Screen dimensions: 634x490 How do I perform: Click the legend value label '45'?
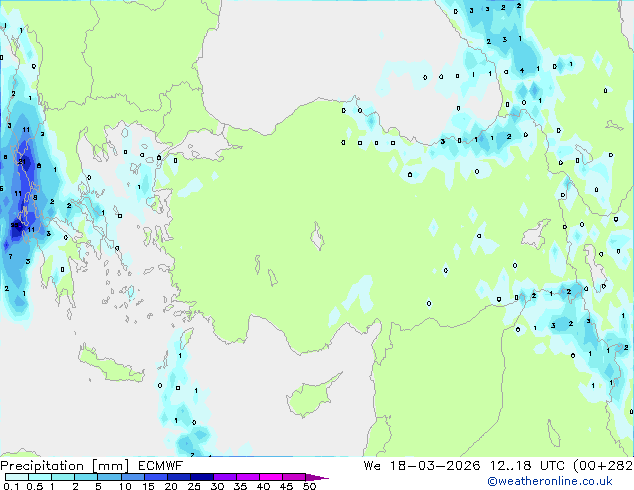(x=286, y=486)
